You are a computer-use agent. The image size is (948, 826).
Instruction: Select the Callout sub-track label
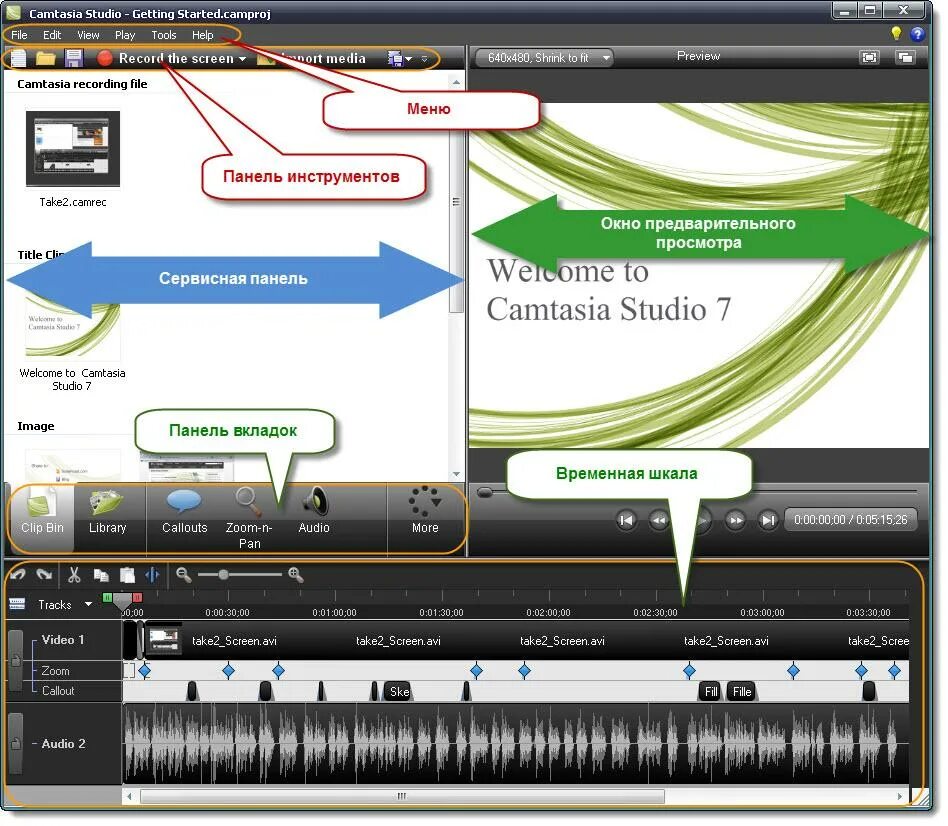[58, 691]
